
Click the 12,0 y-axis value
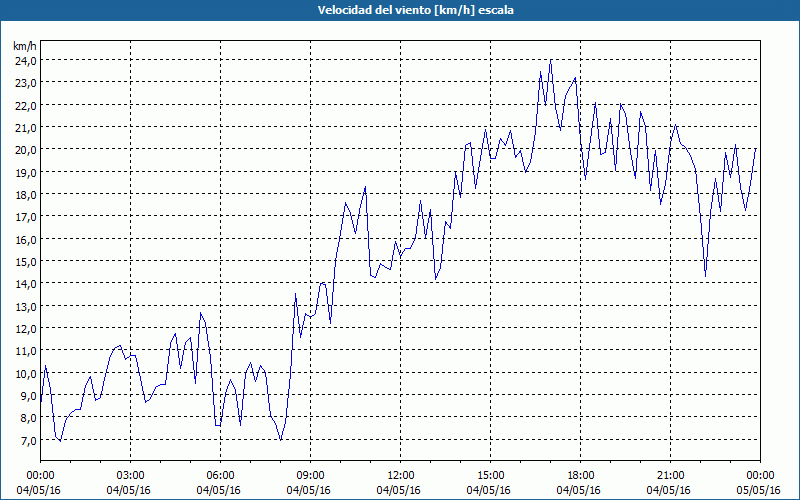(26, 329)
